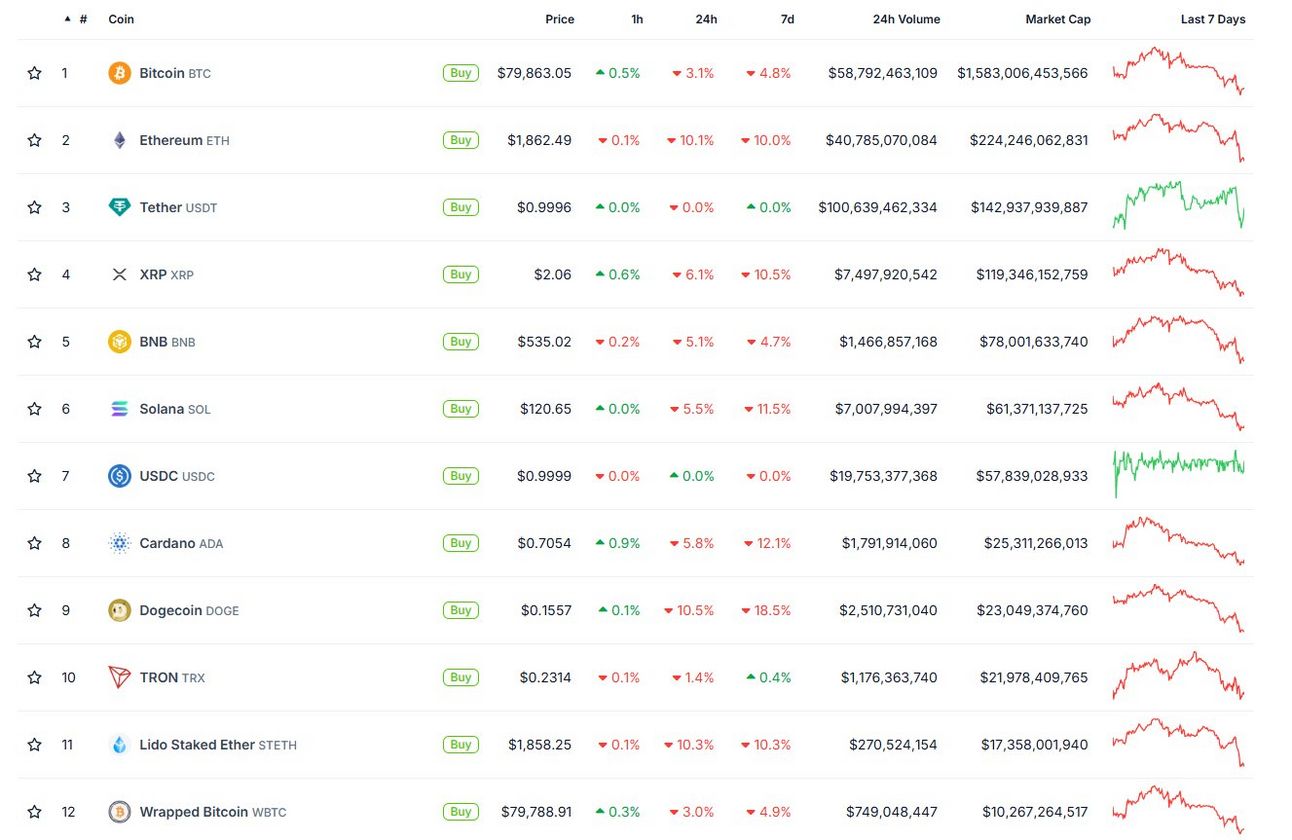Click the Bitcoin orange logo icon

coord(120,73)
